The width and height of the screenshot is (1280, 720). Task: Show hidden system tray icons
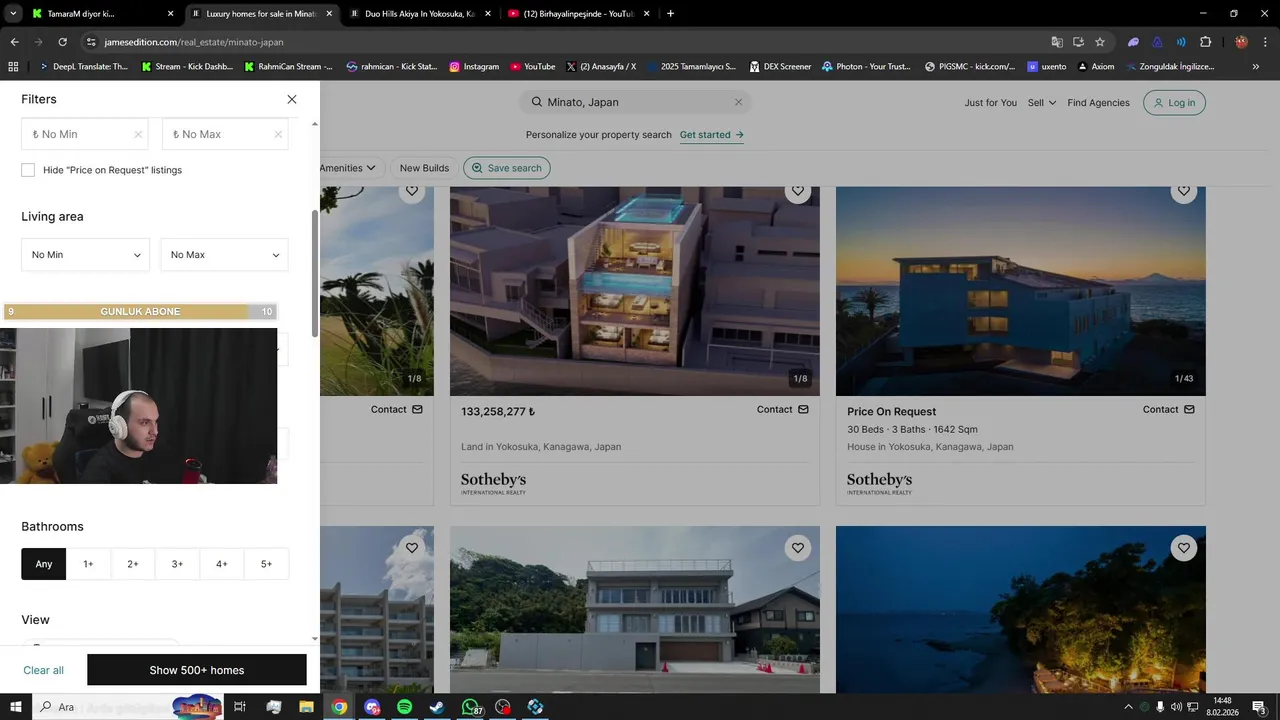tap(1128, 707)
